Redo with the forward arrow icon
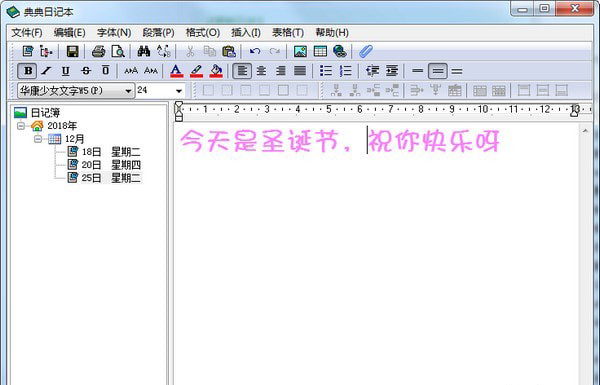The image size is (600, 385). [274, 51]
